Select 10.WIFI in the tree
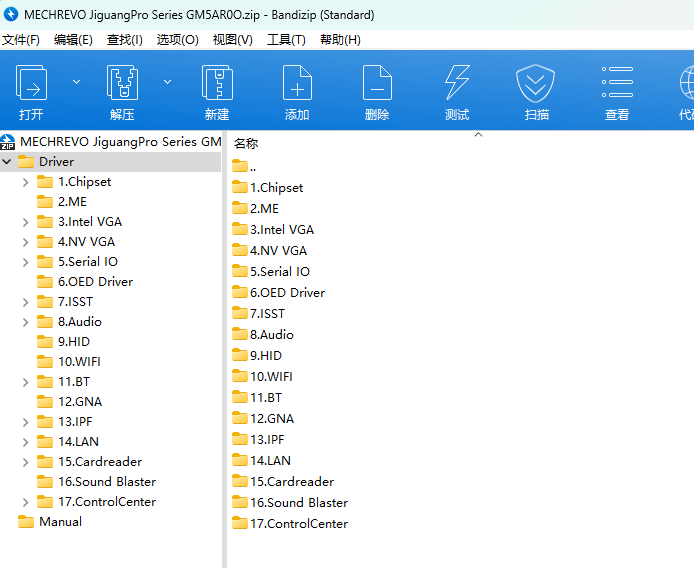The width and height of the screenshot is (694, 568). coord(69,362)
